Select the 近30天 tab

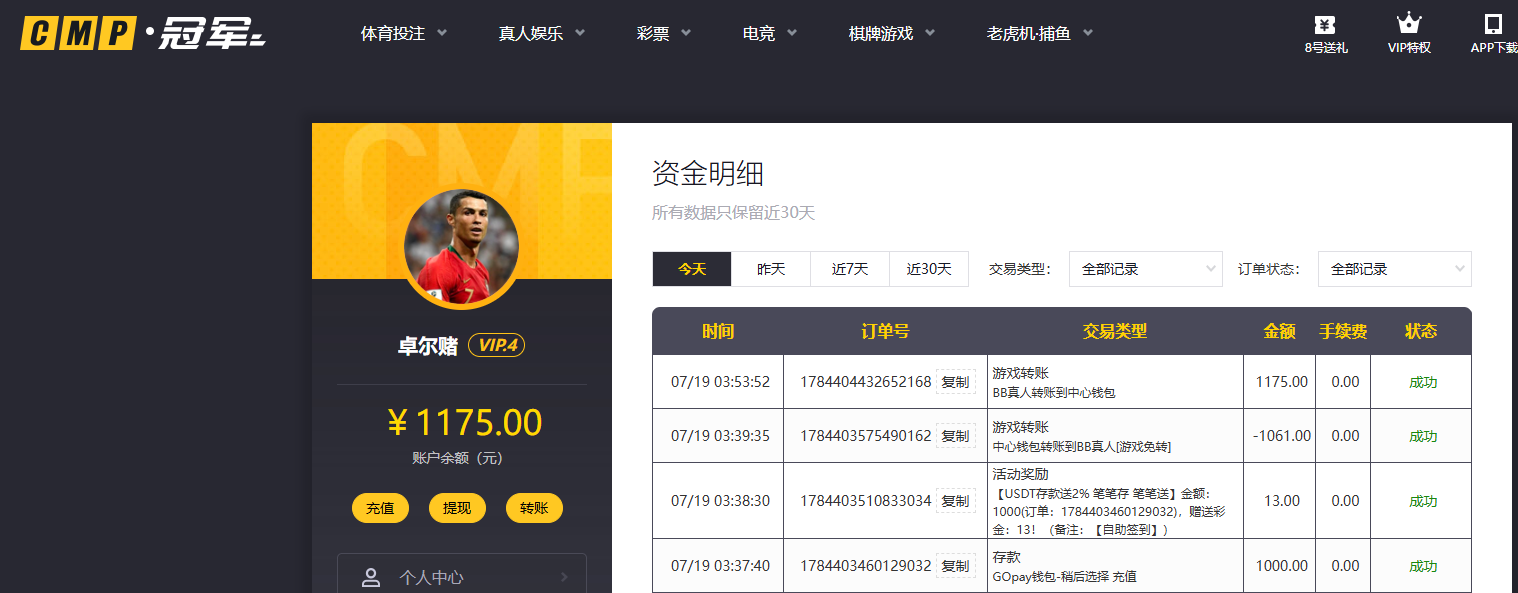[929, 269]
